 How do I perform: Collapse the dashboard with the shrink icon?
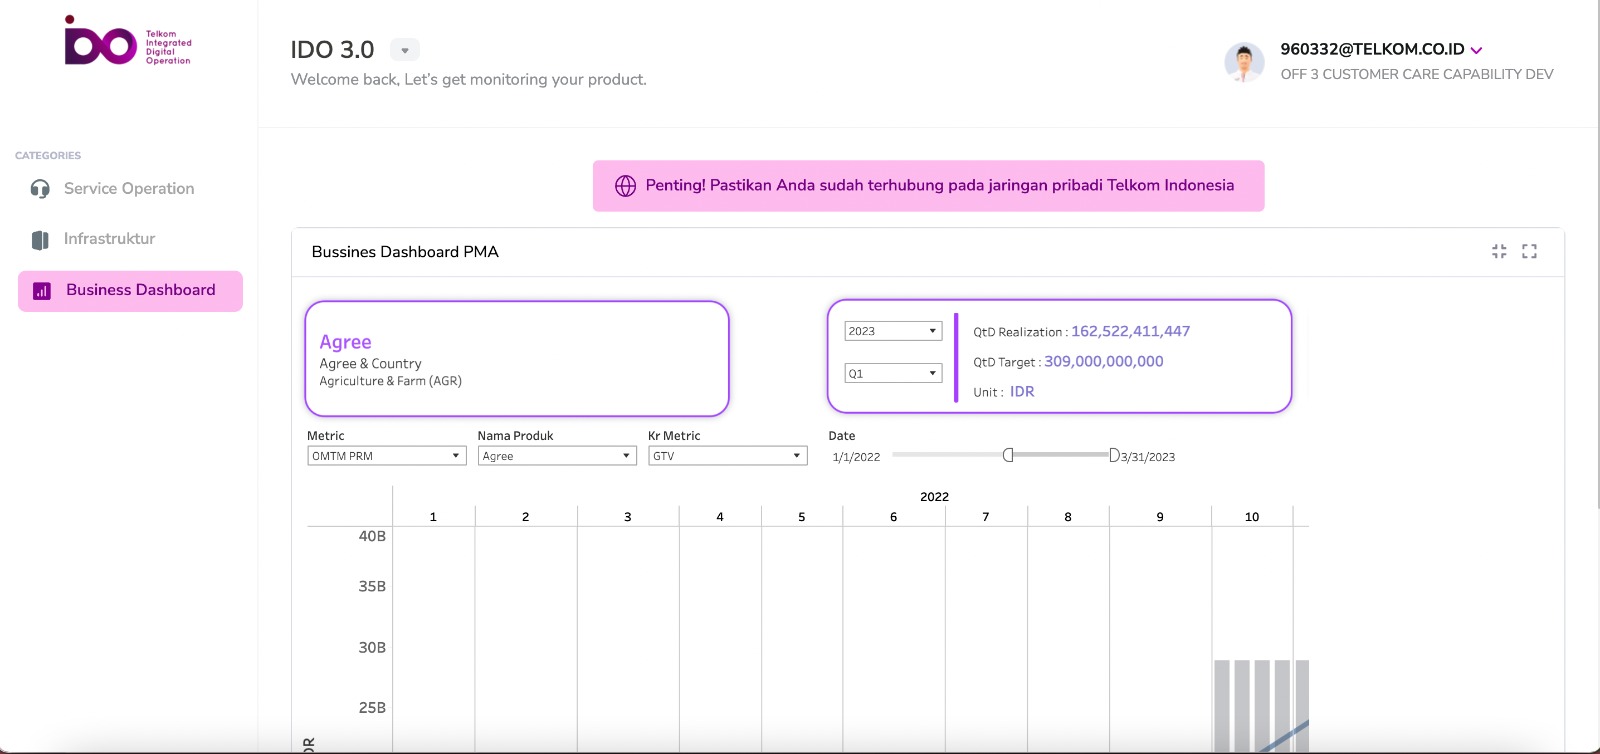(x=1499, y=252)
